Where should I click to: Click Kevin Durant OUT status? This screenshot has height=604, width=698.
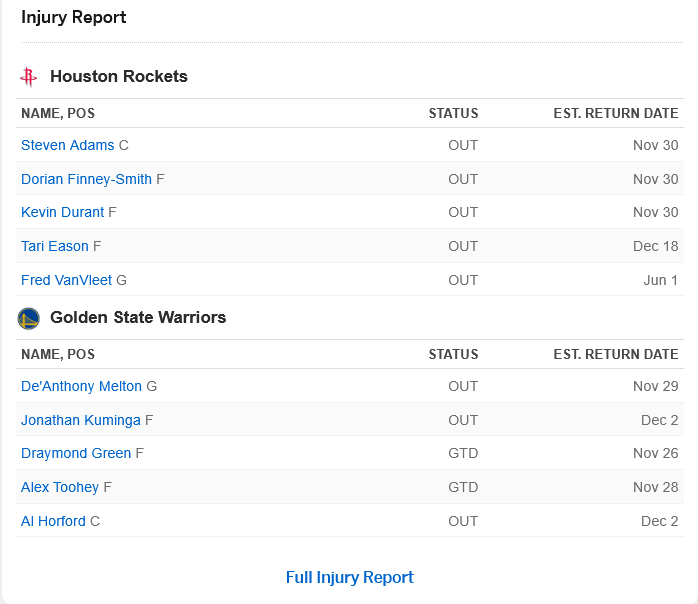pyautogui.click(x=463, y=212)
